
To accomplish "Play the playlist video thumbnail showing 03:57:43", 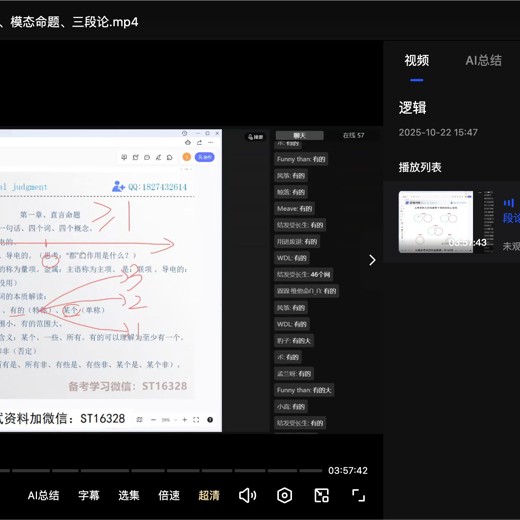I will point(446,222).
